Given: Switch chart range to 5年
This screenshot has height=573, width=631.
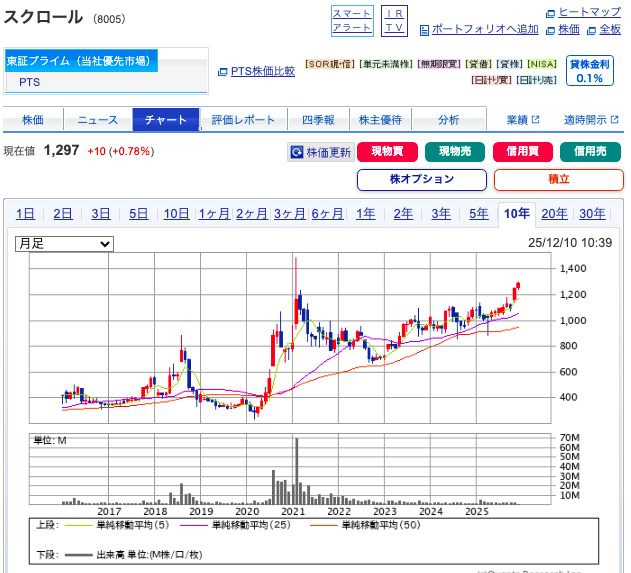Looking at the screenshot, I should click(479, 213).
